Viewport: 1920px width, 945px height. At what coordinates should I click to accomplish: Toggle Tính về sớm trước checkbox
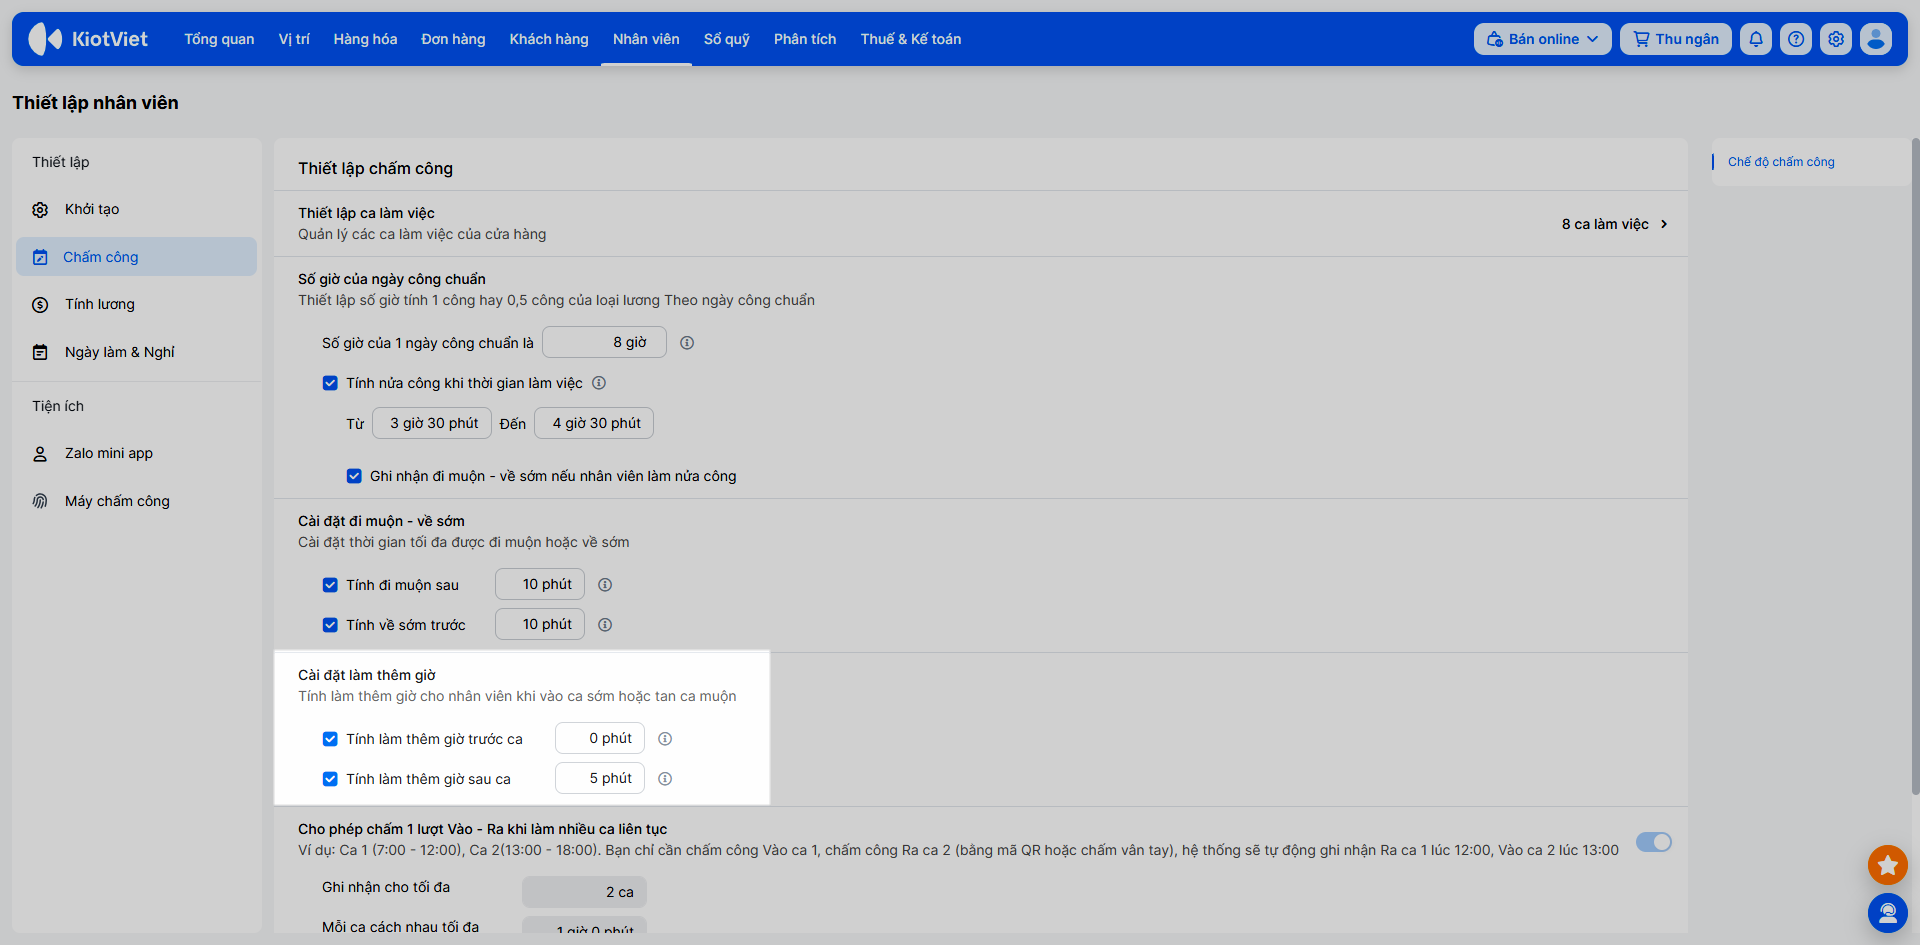coord(330,625)
